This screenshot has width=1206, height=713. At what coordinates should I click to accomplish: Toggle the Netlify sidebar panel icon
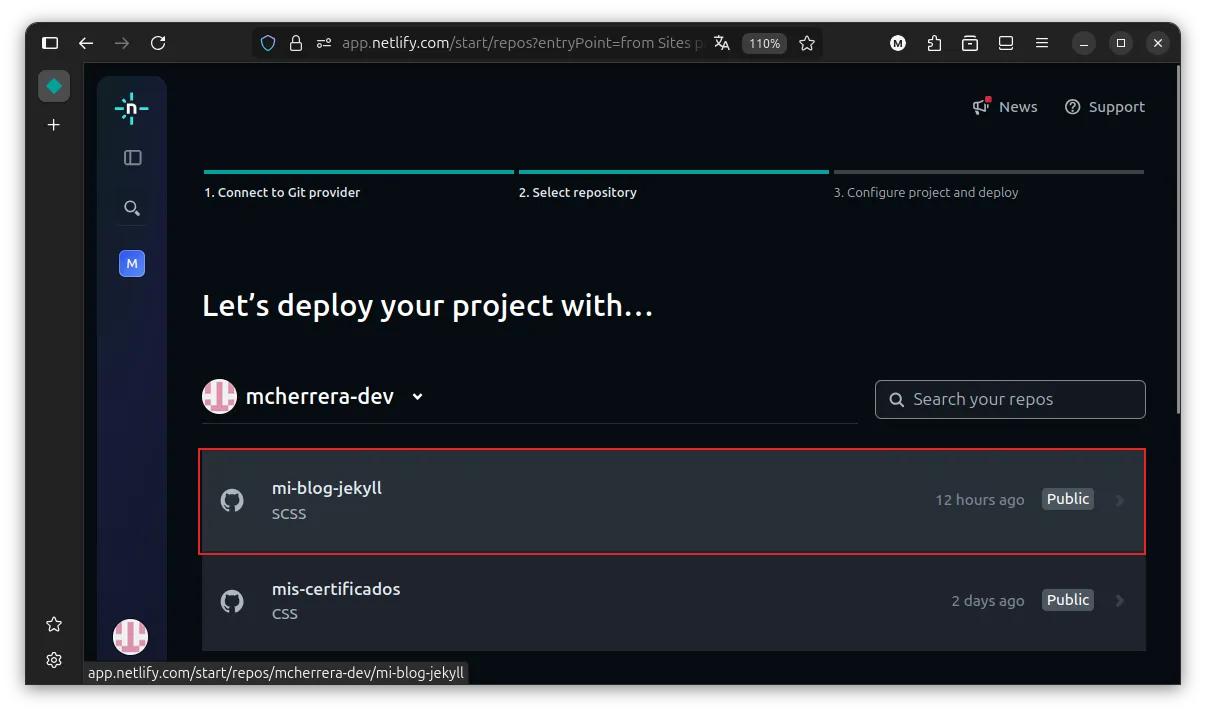coord(132,158)
